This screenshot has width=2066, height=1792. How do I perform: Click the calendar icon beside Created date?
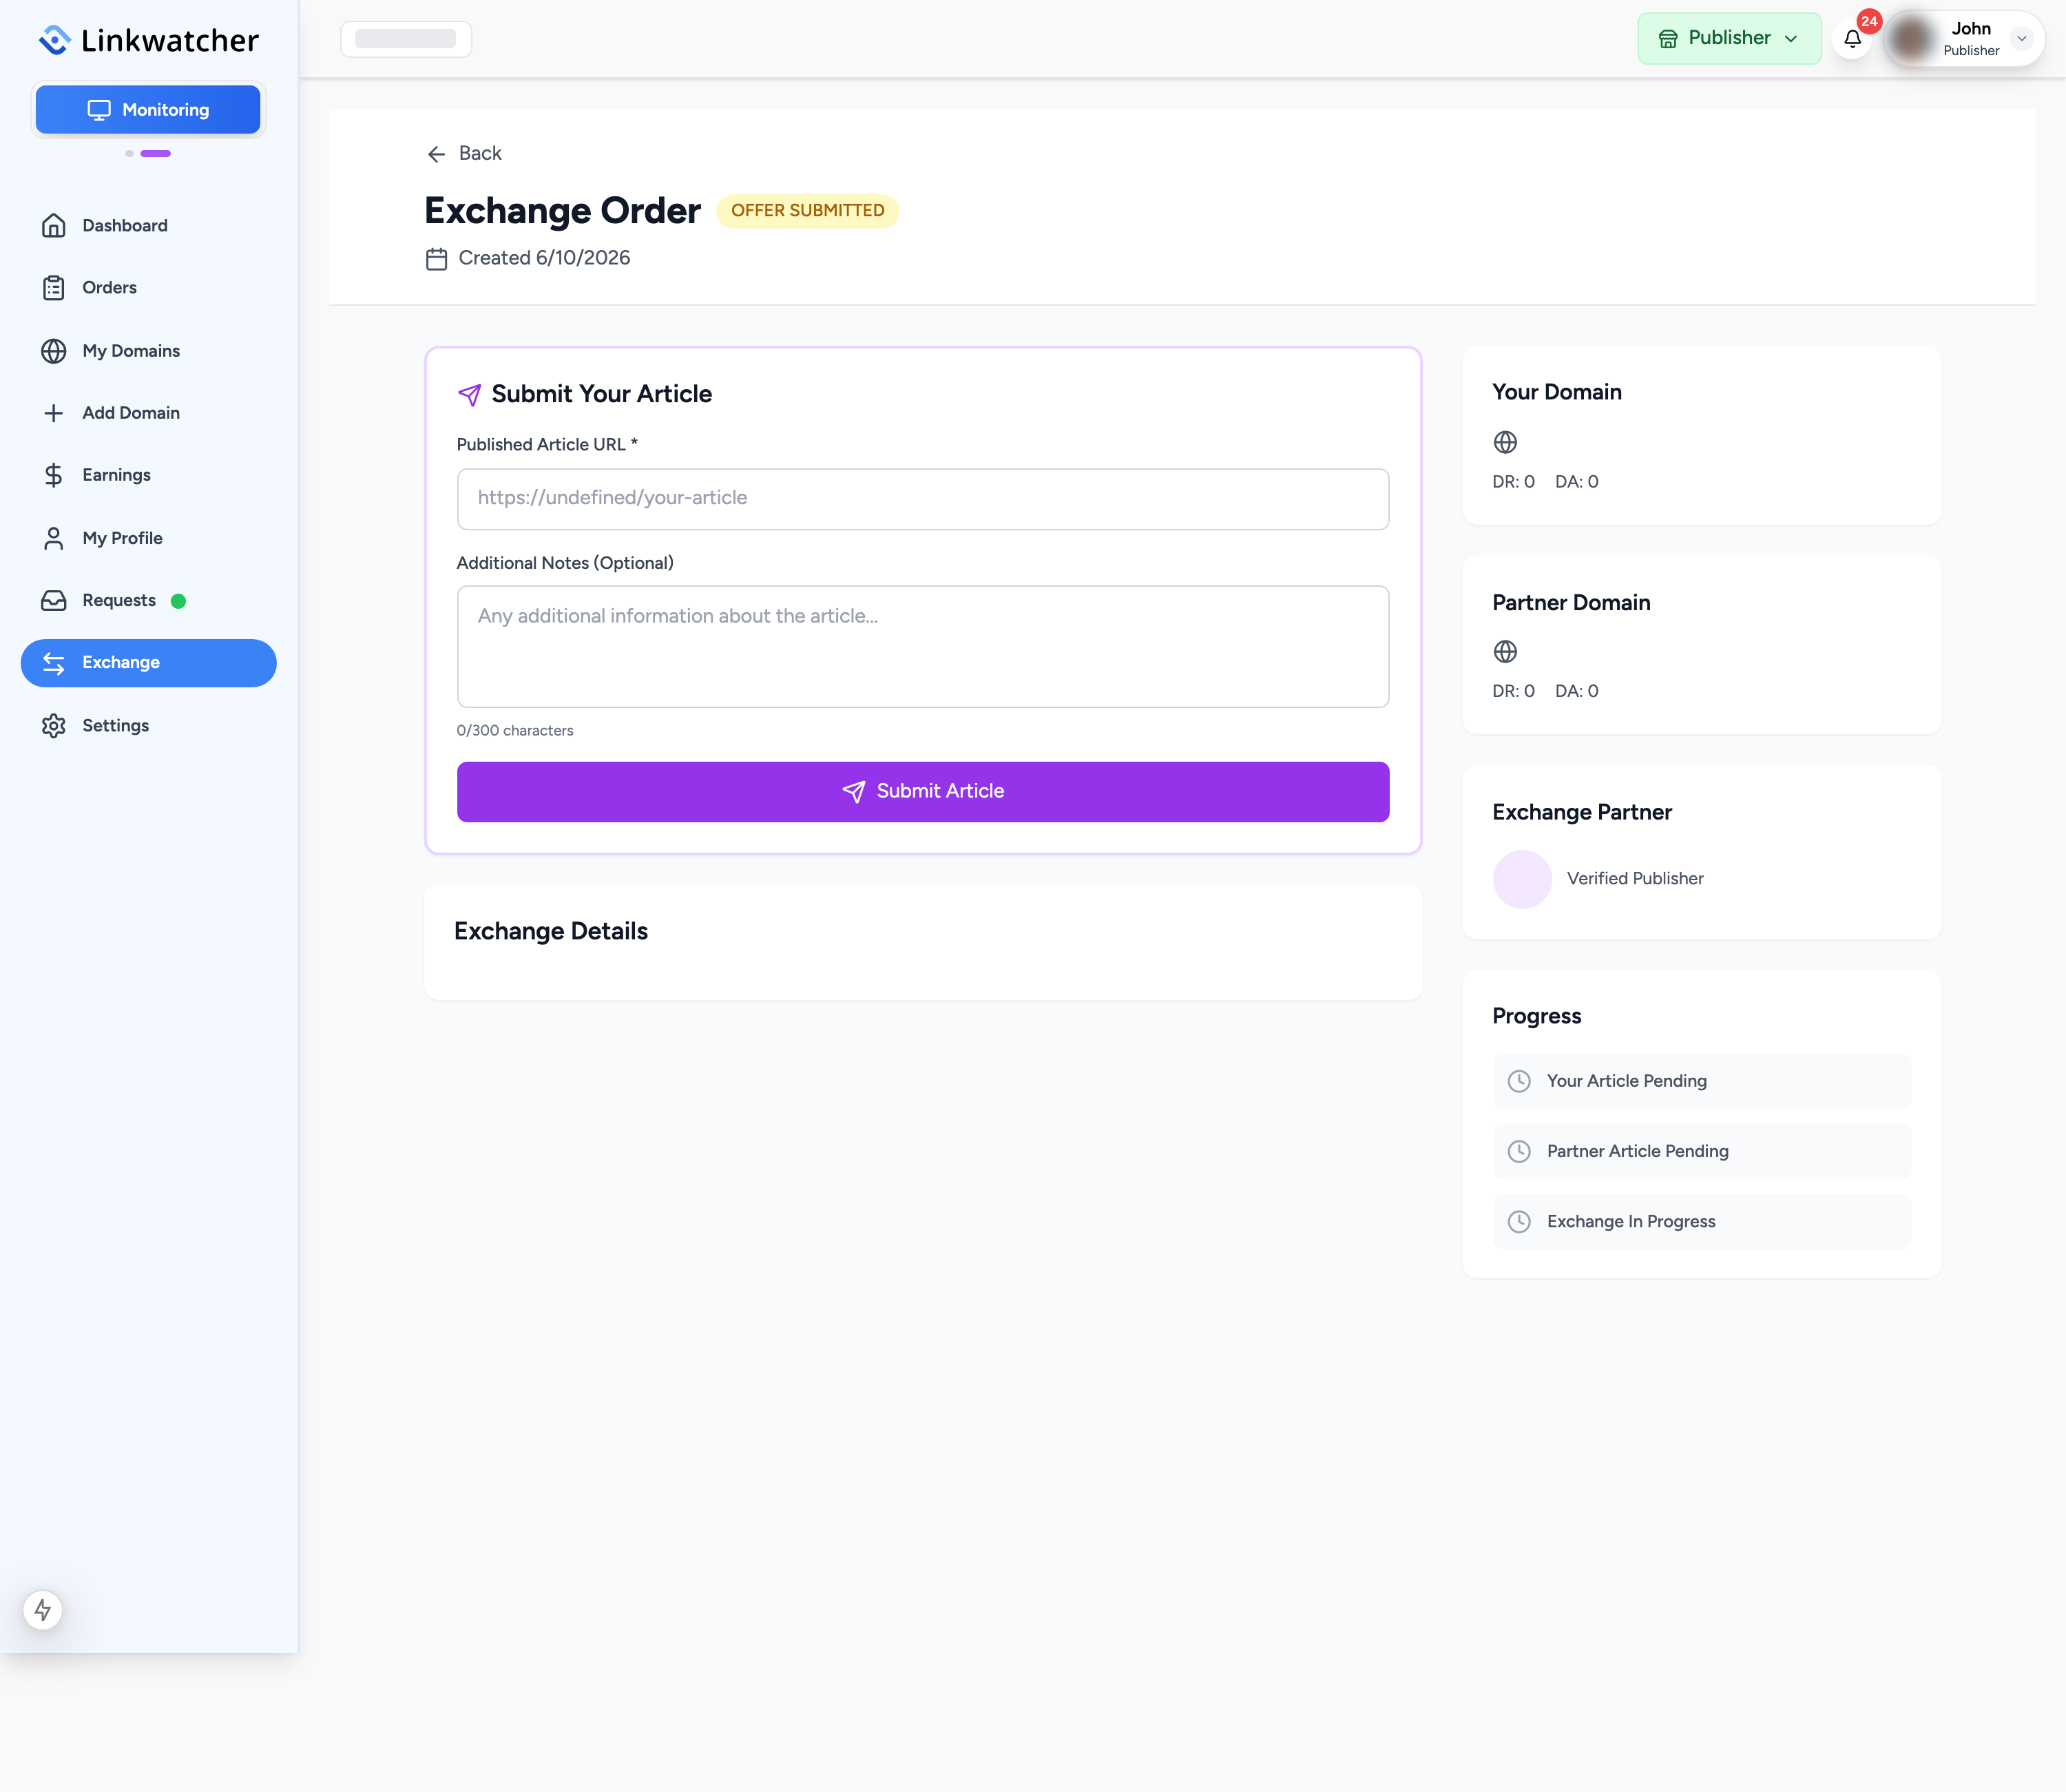click(x=436, y=259)
